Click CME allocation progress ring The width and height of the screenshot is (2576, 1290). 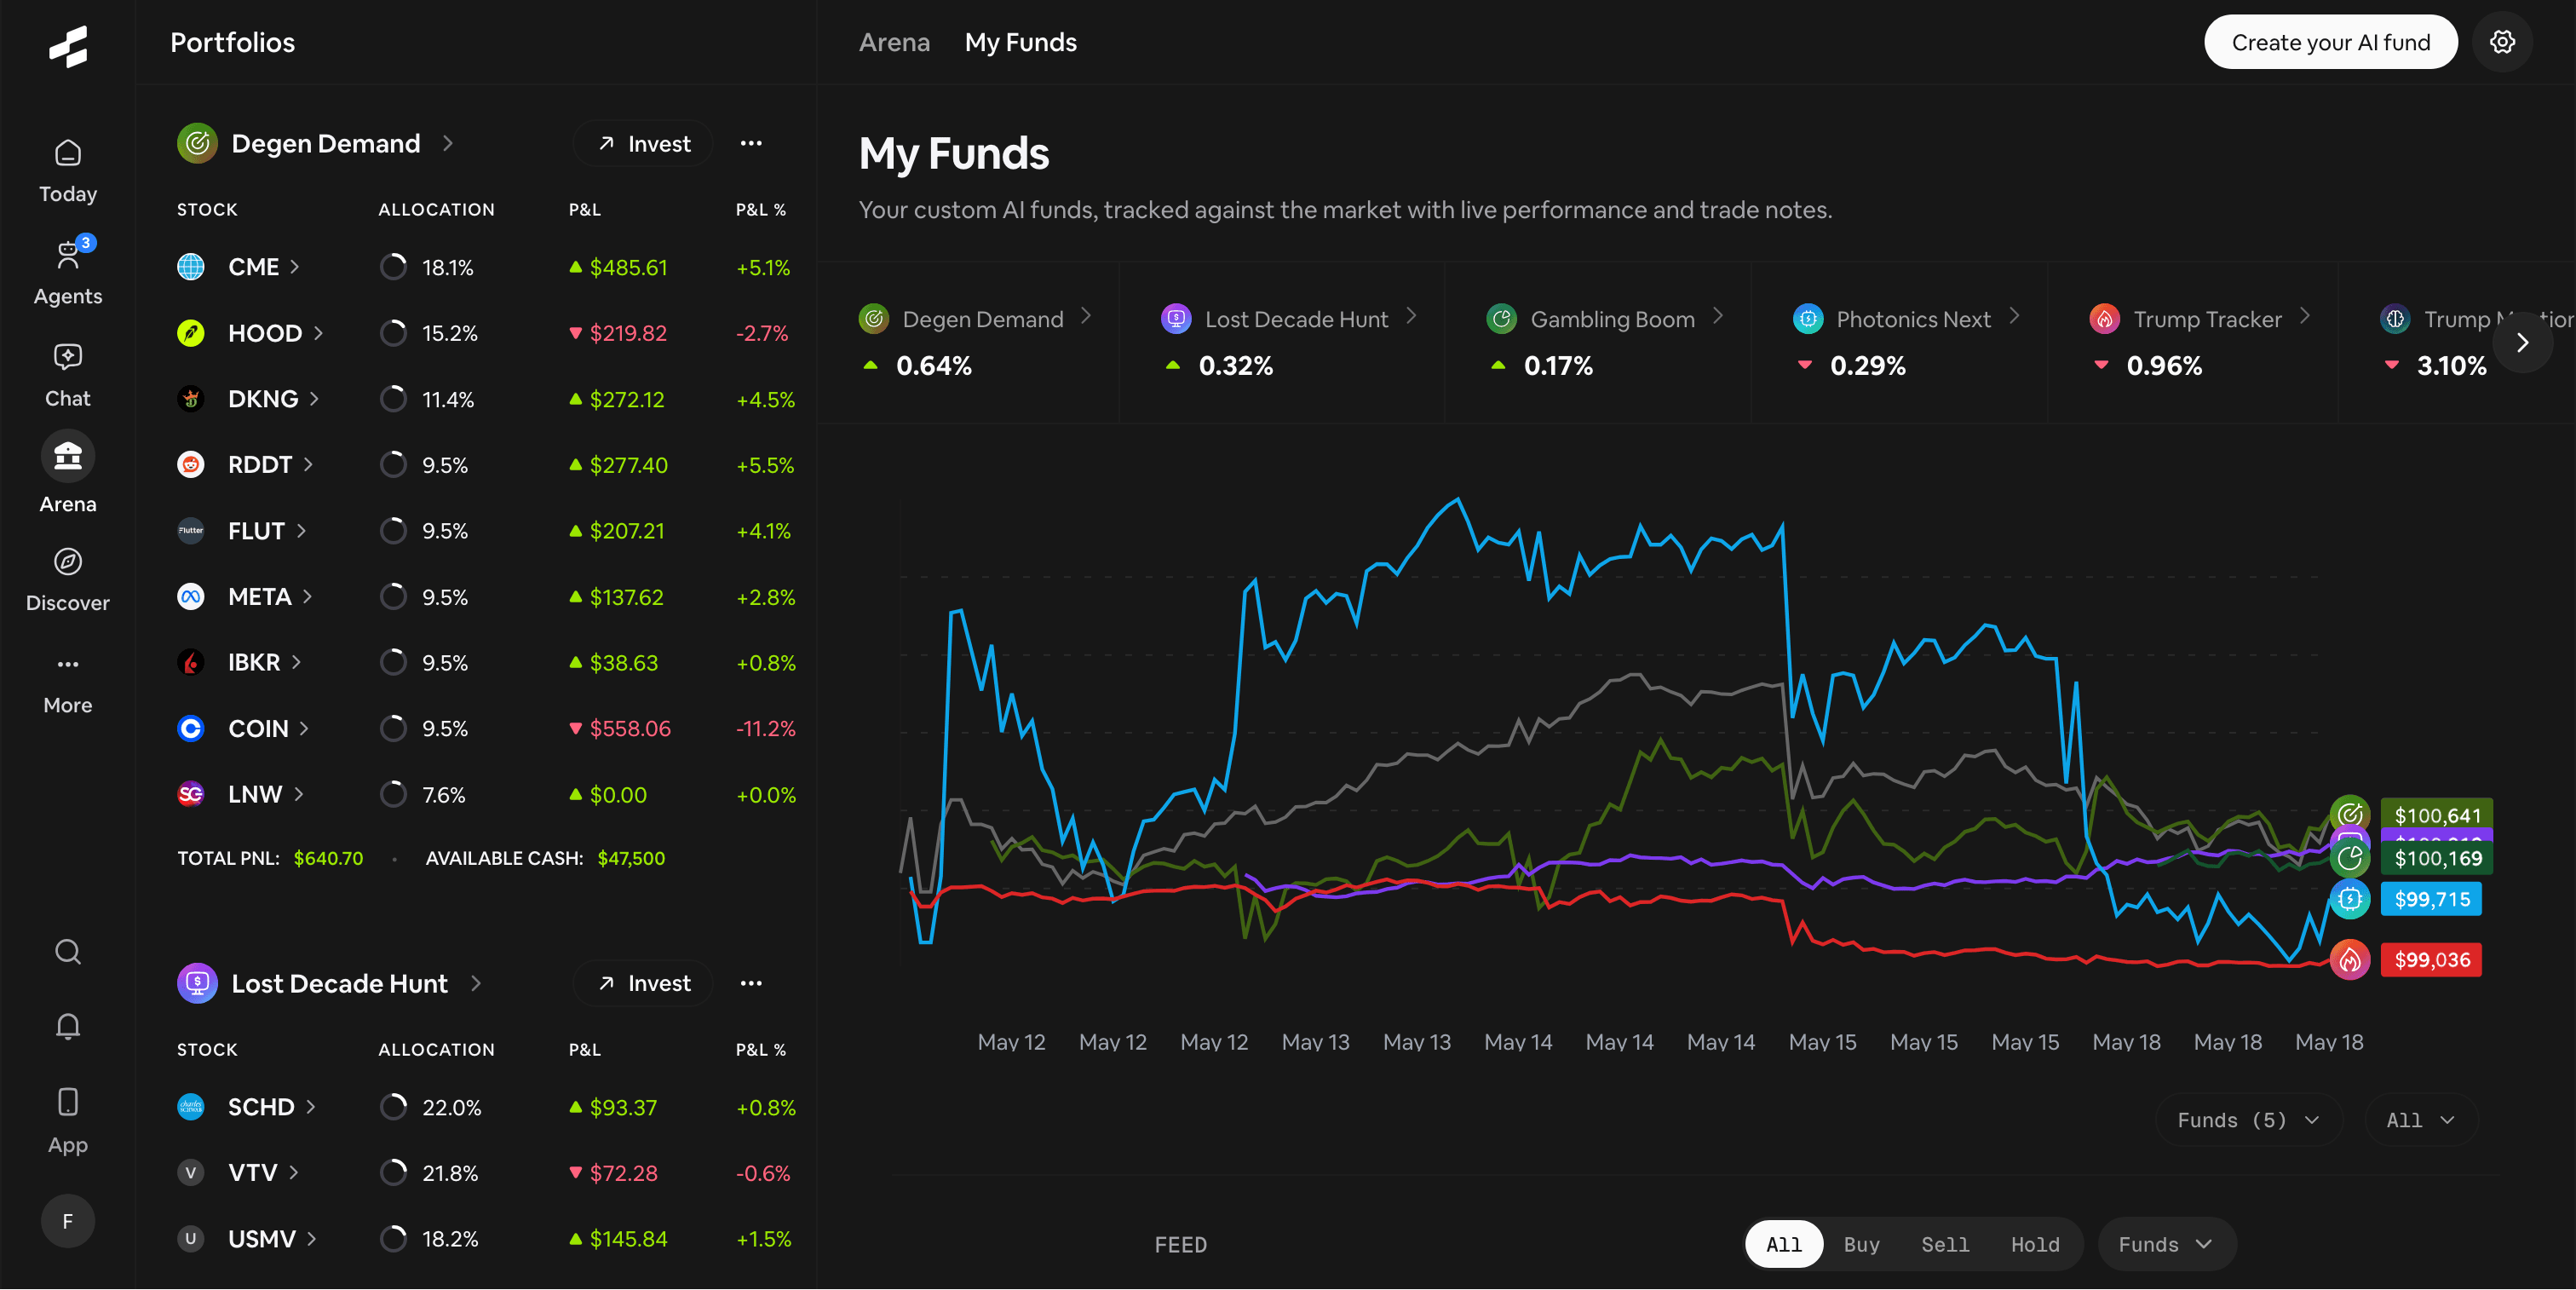coord(393,267)
